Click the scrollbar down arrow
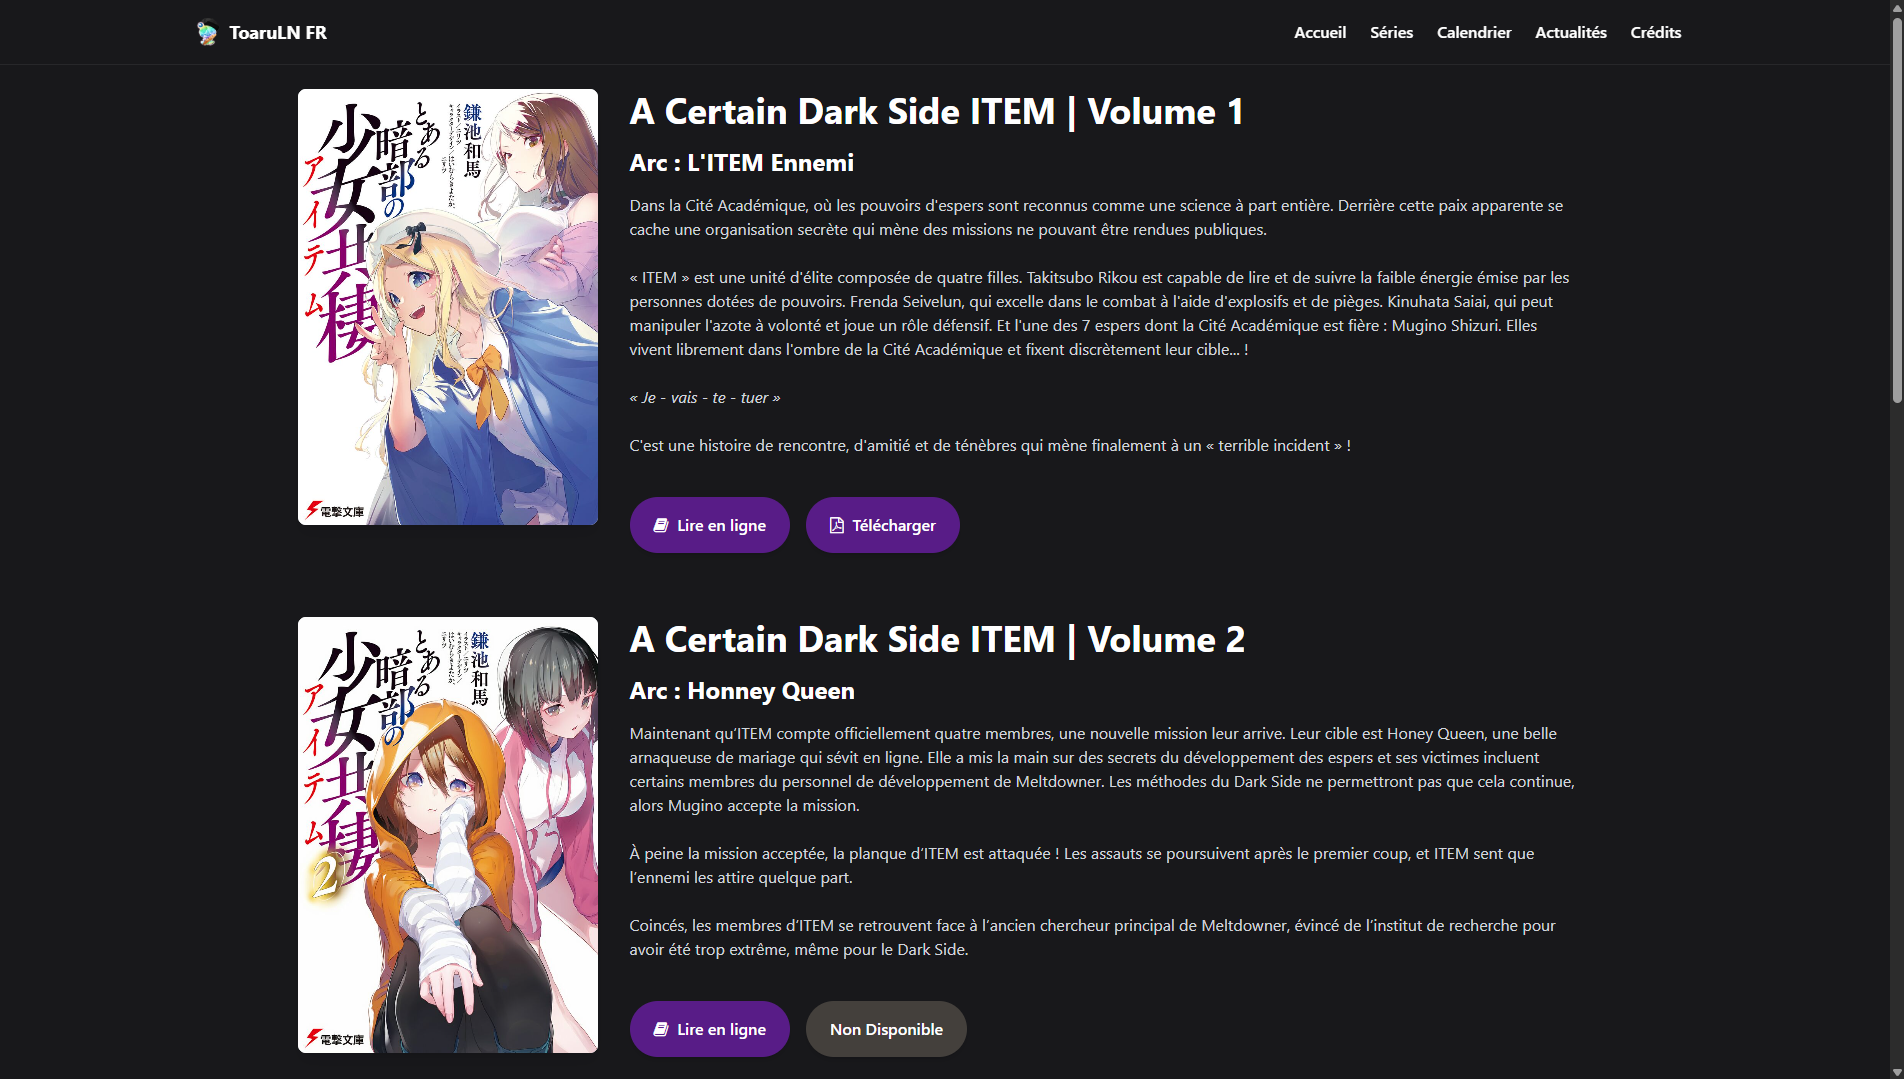The height and width of the screenshot is (1079, 1904). pos(1896,1072)
